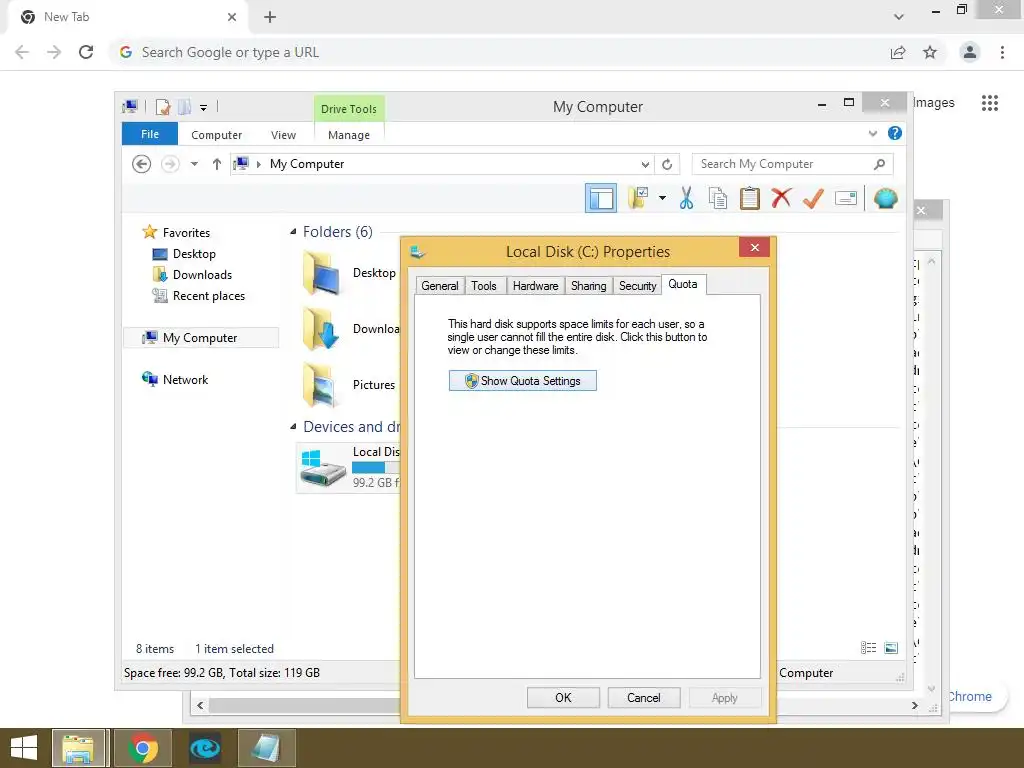Collapse the ribbon with the chevron
Viewport: 1024px width, 768px height.
[x=872, y=133]
